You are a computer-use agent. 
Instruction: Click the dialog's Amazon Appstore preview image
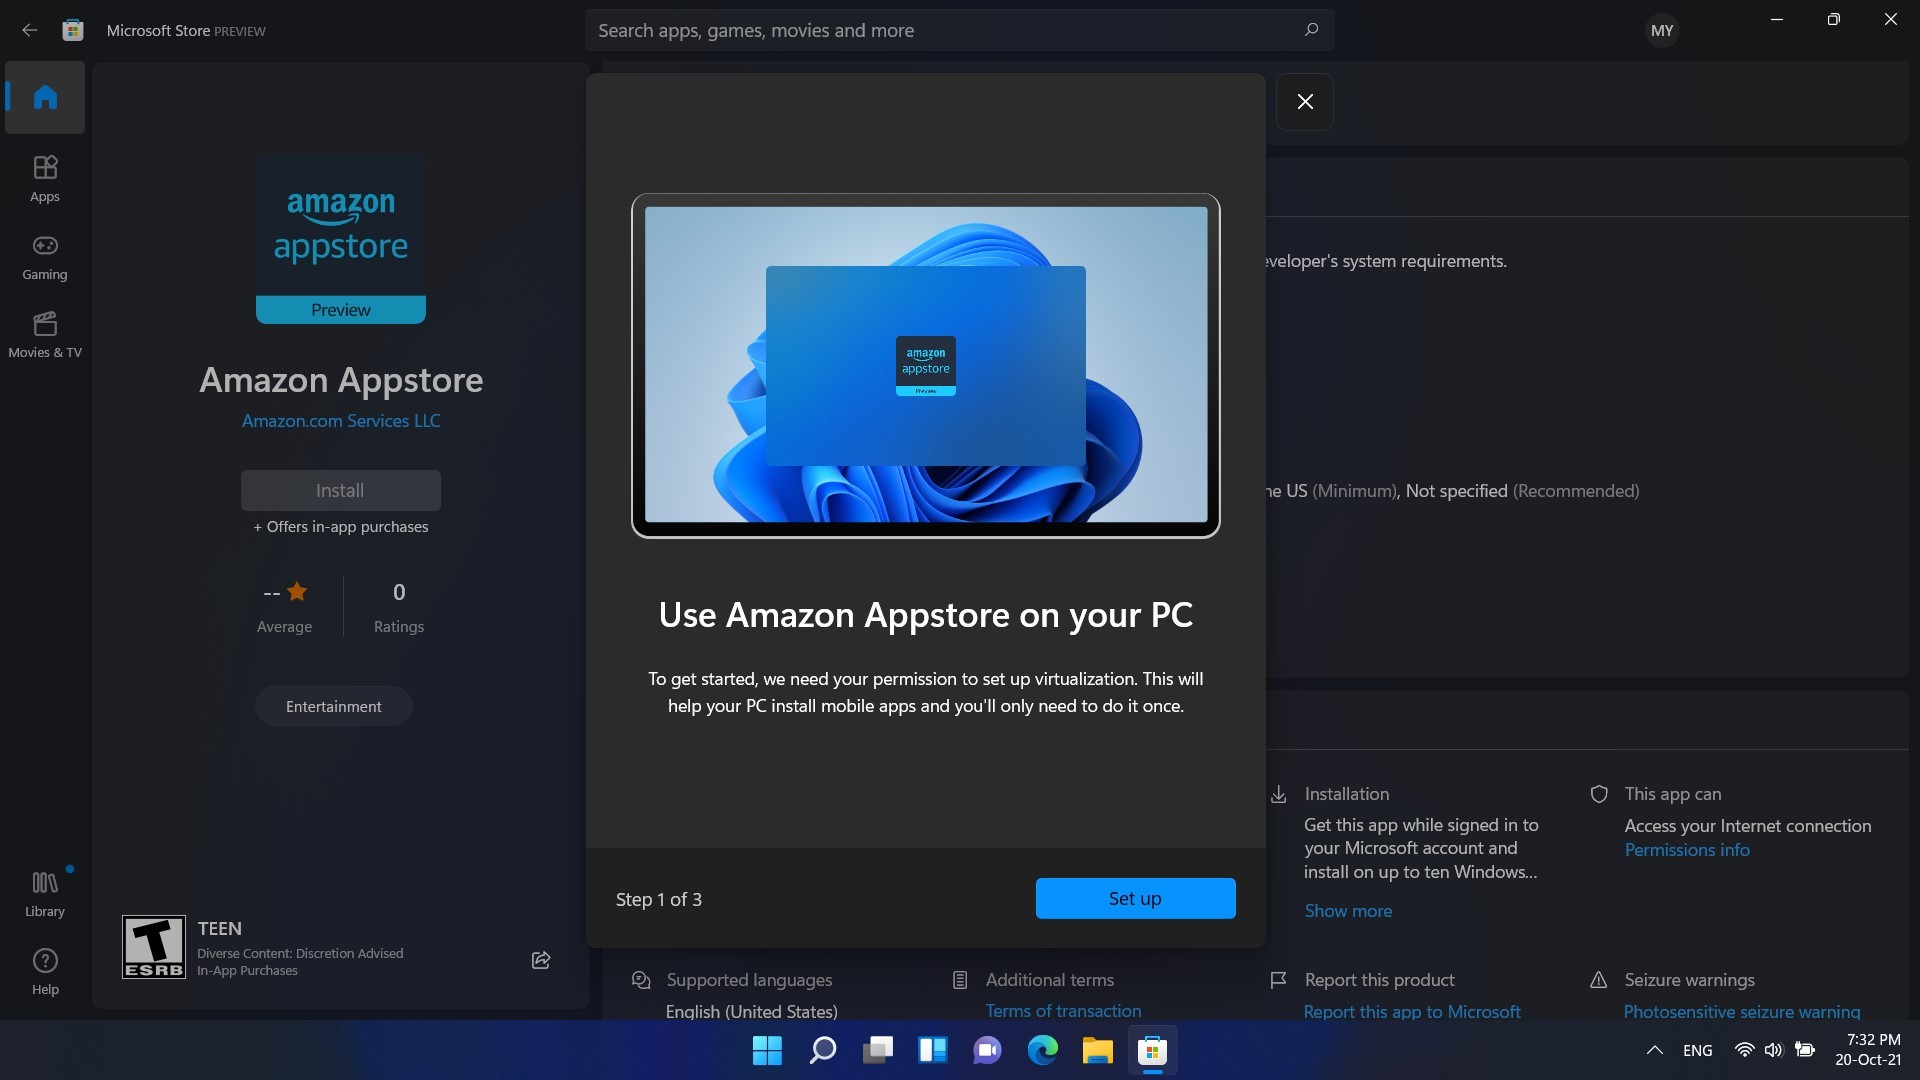(x=925, y=365)
